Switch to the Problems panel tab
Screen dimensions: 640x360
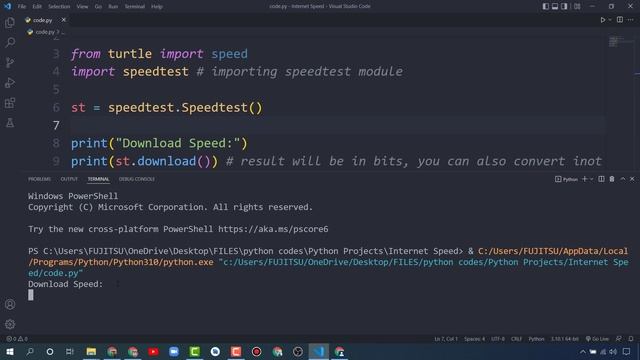point(39,179)
